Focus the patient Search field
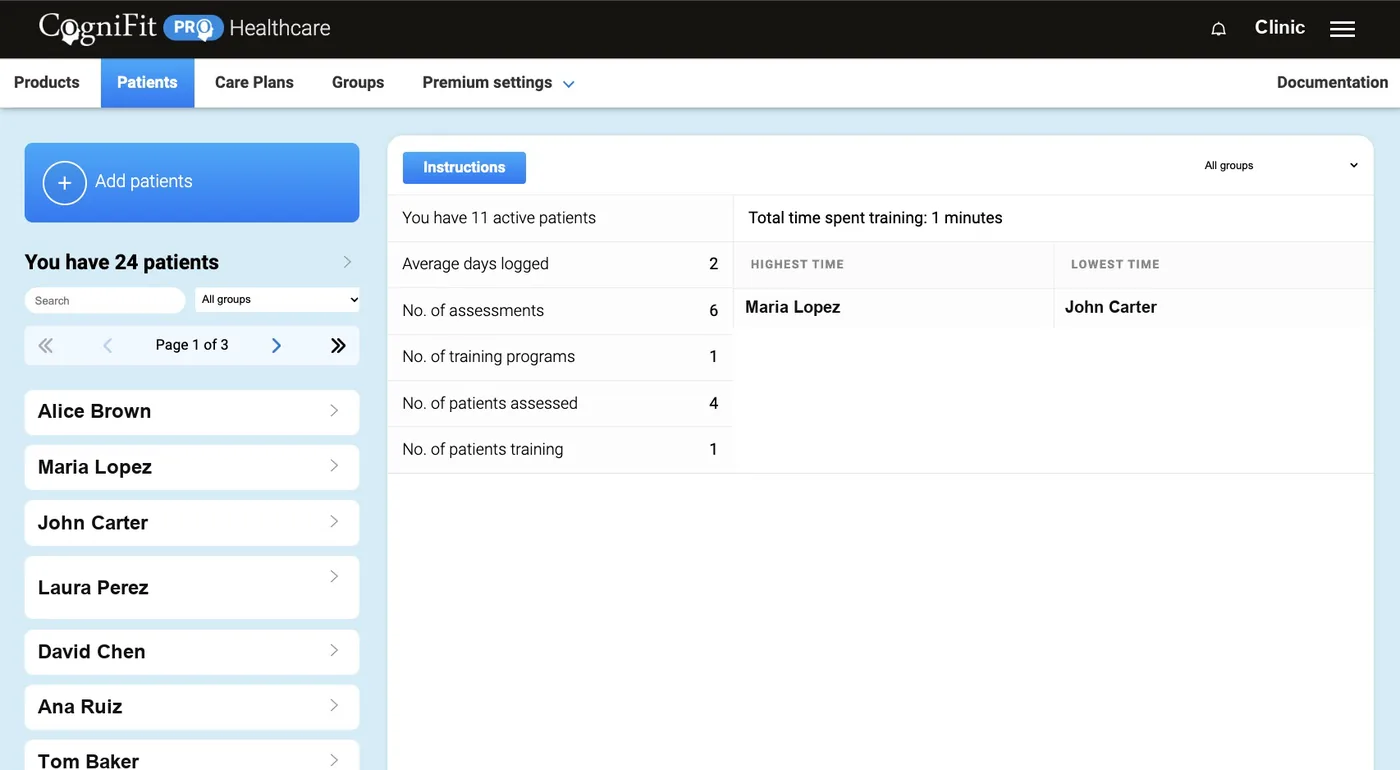 pos(105,300)
